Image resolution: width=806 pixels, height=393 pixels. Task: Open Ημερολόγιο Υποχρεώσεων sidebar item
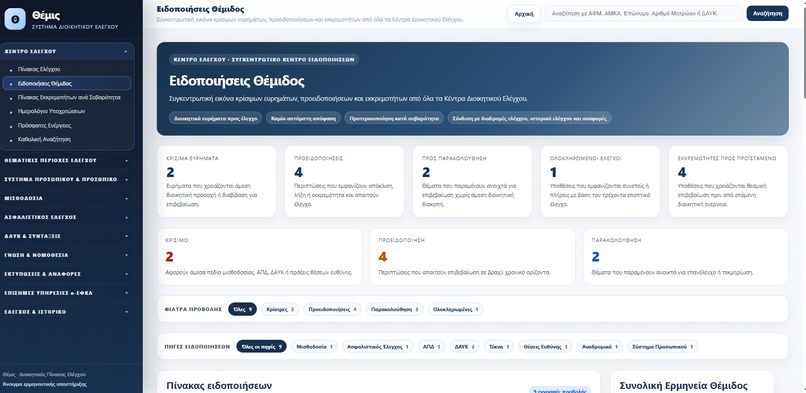(67, 111)
